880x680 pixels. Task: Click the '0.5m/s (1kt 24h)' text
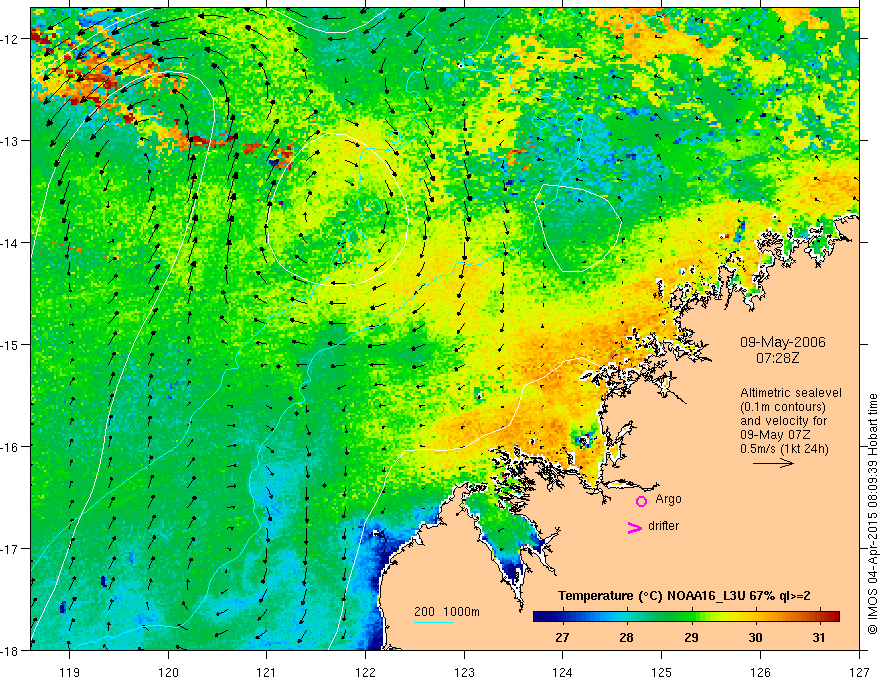point(785,449)
